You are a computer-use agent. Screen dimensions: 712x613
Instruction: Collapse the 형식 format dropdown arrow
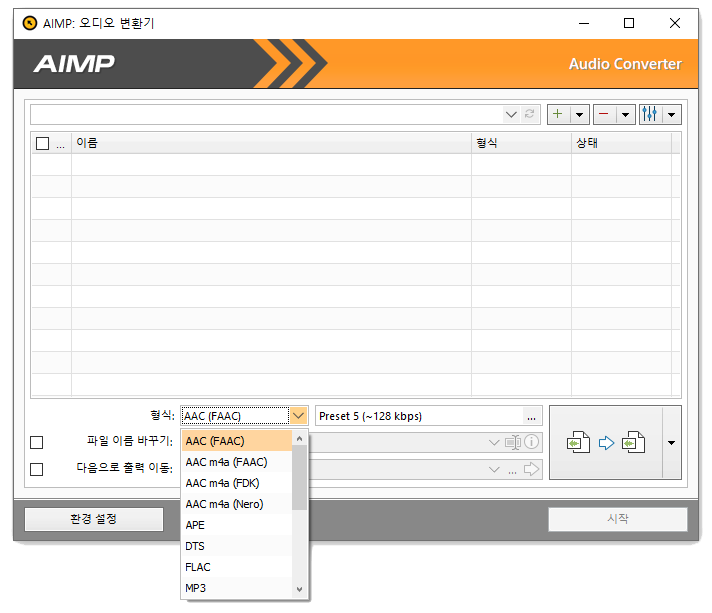click(x=298, y=415)
